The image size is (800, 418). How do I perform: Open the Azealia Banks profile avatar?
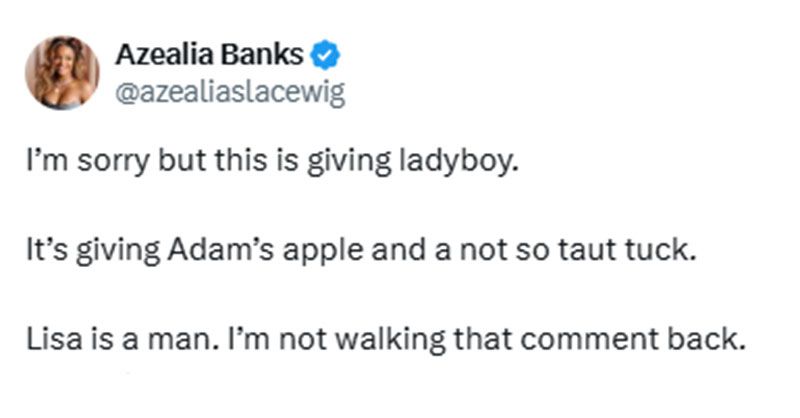pyautogui.click(x=62, y=72)
